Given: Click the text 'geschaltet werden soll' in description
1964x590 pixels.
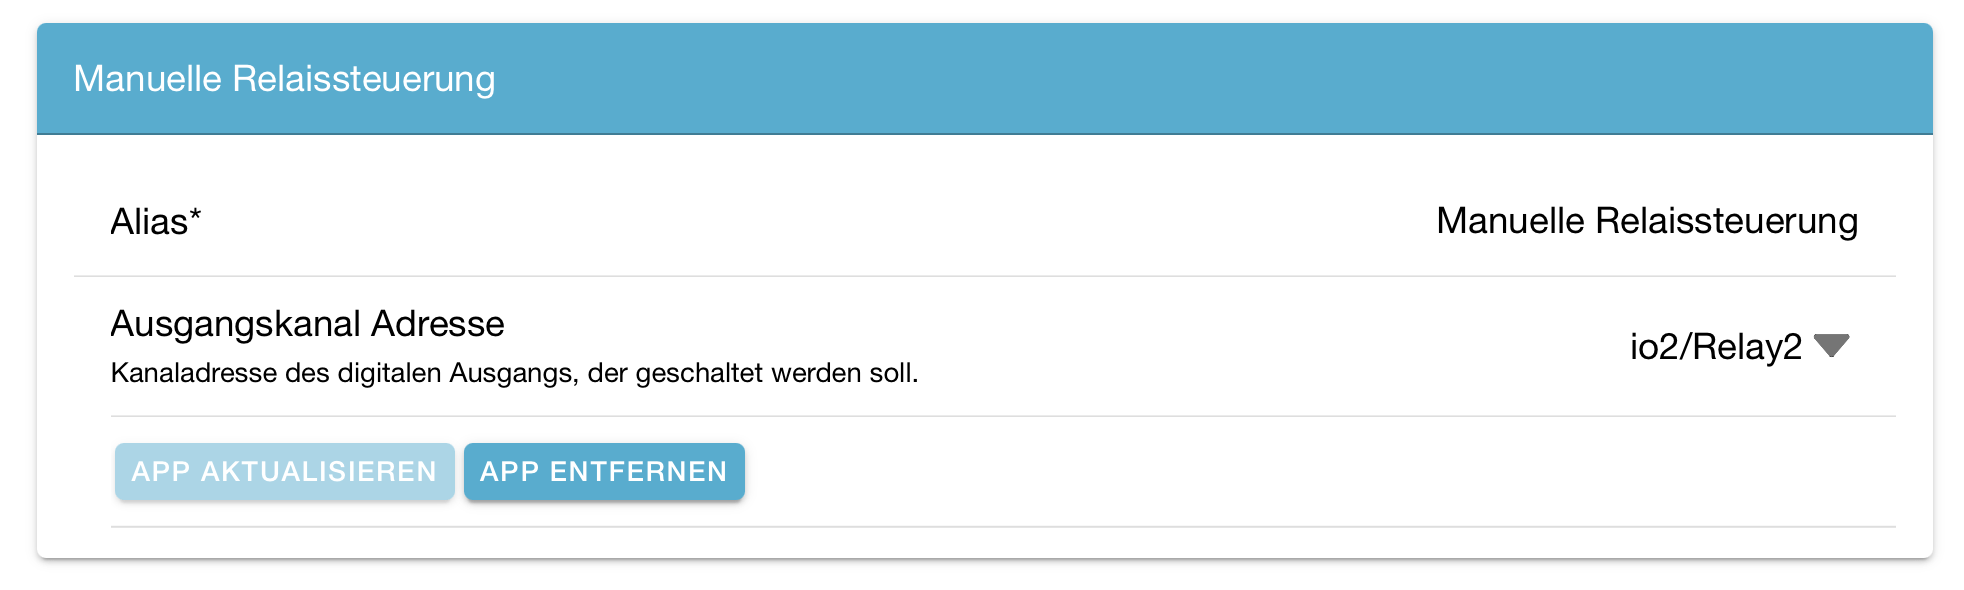Looking at the screenshot, I should 776,373.
